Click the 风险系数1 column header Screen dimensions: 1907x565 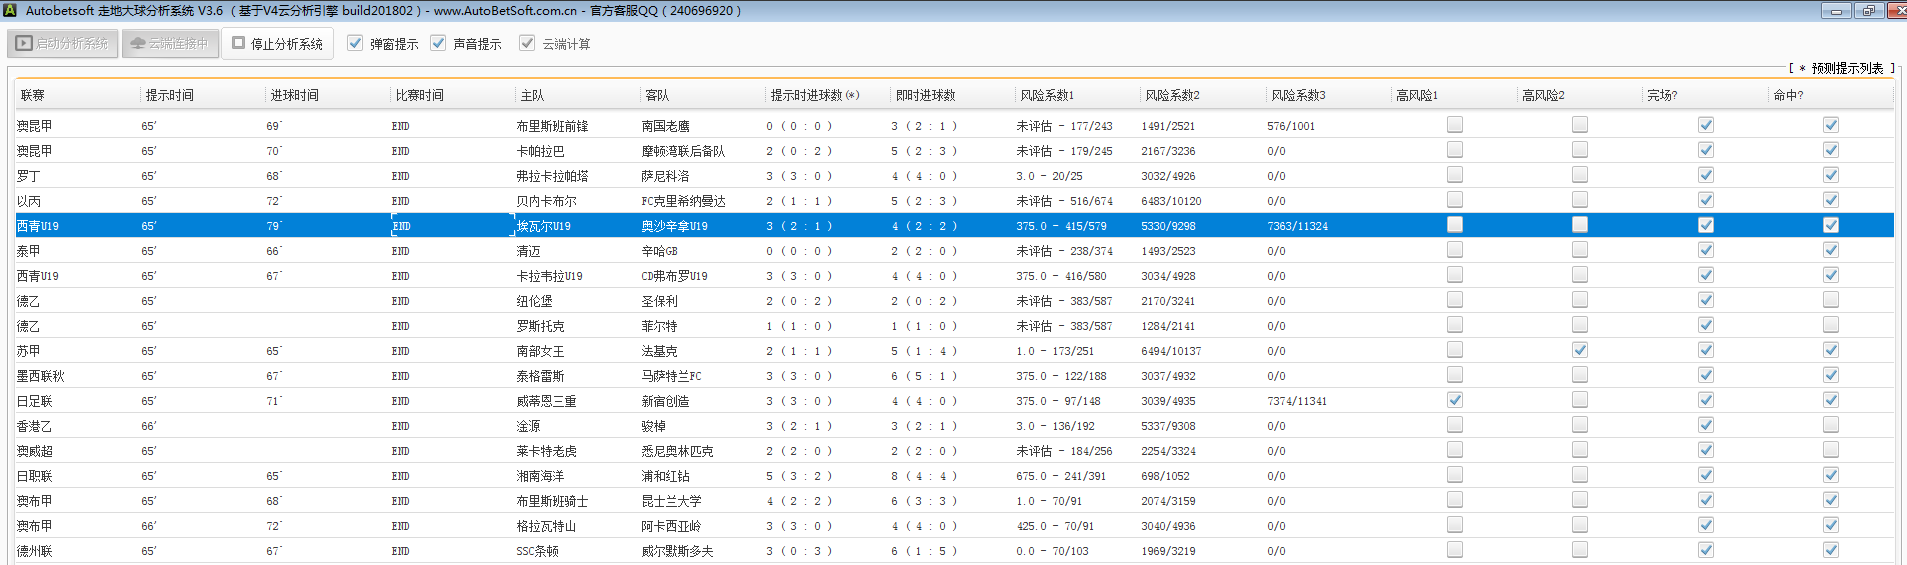[x=1047, y=96]
